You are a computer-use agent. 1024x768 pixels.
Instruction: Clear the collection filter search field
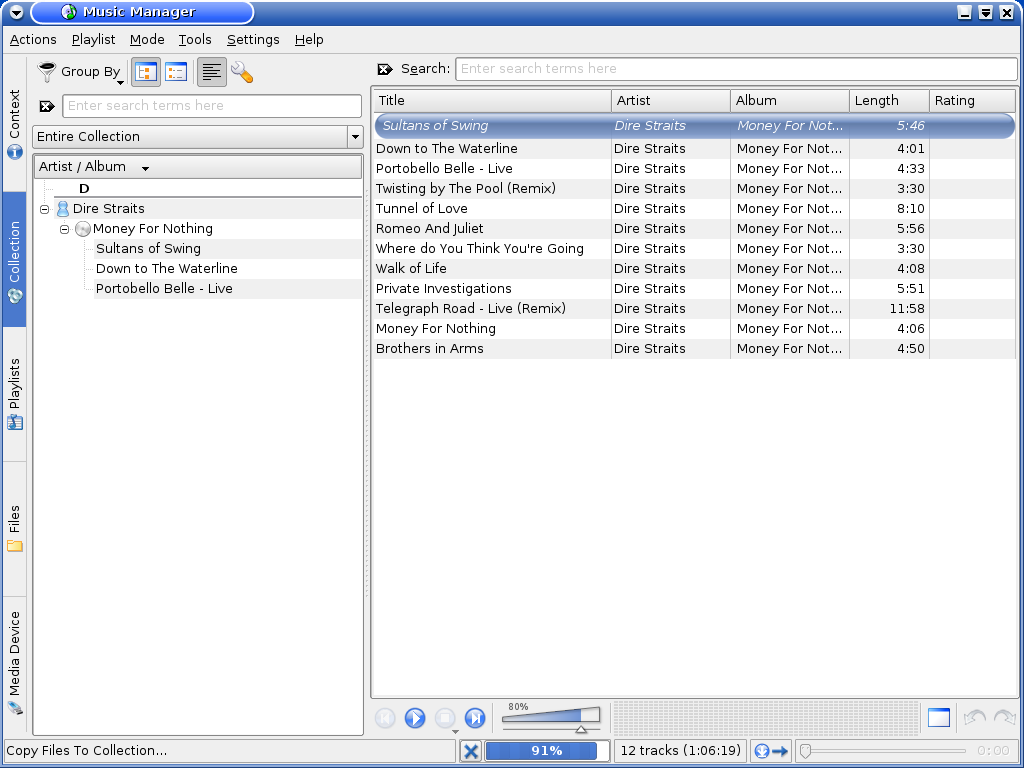pyautogui.click(x=47, y=106)
